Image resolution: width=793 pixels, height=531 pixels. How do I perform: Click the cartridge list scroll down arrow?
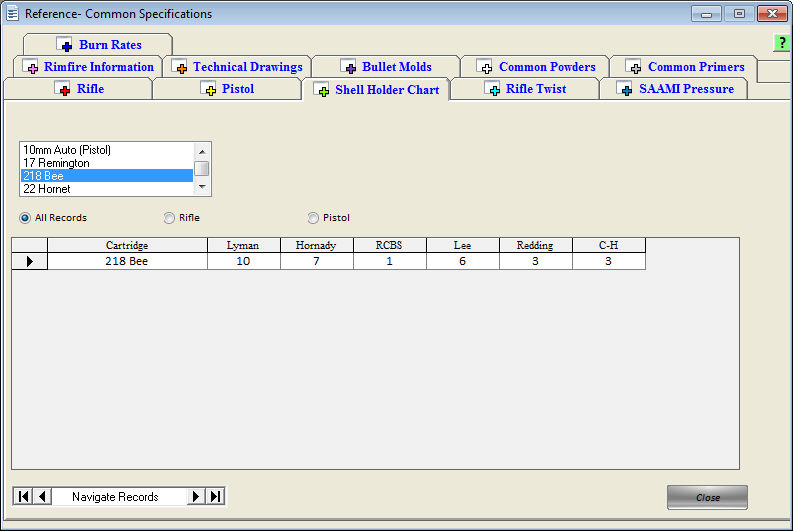[x=202, y=187]
